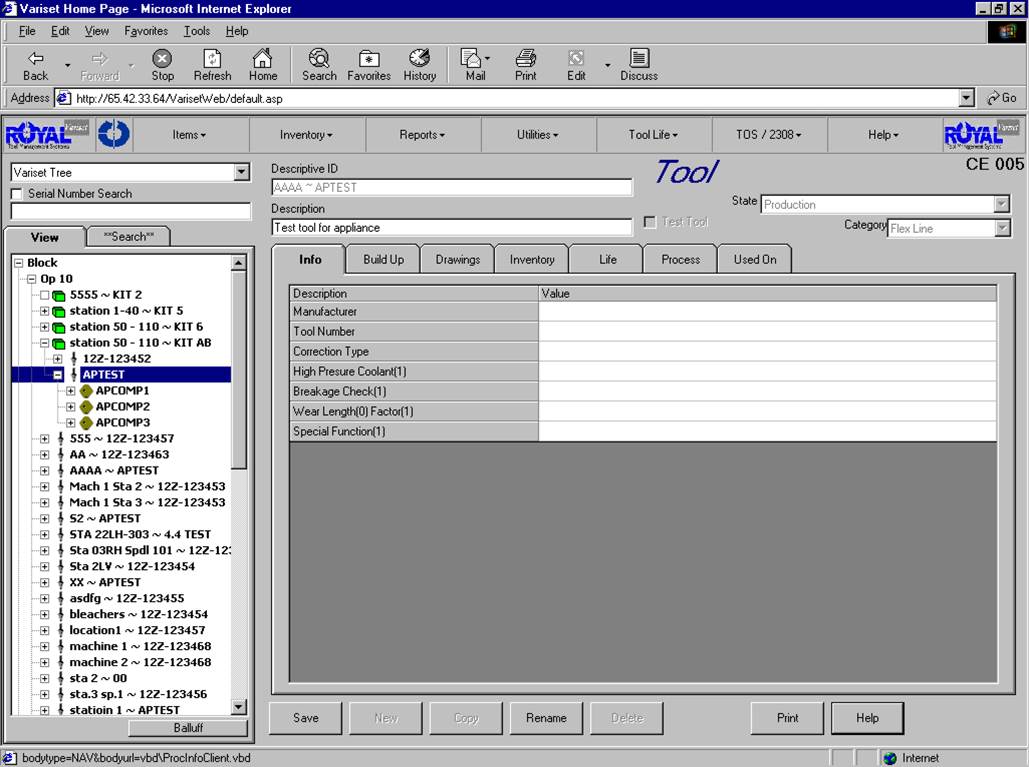Click the blue circular refresh logo icon
This screenshot has width=1029, height=767.
(114, 134)
